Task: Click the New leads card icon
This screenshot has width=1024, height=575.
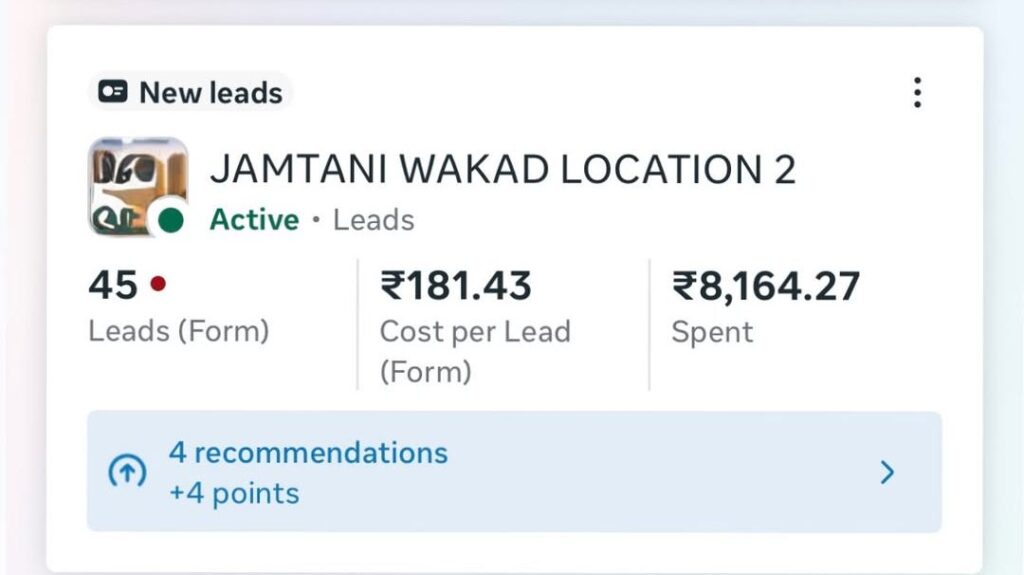Action: point(113,93)
